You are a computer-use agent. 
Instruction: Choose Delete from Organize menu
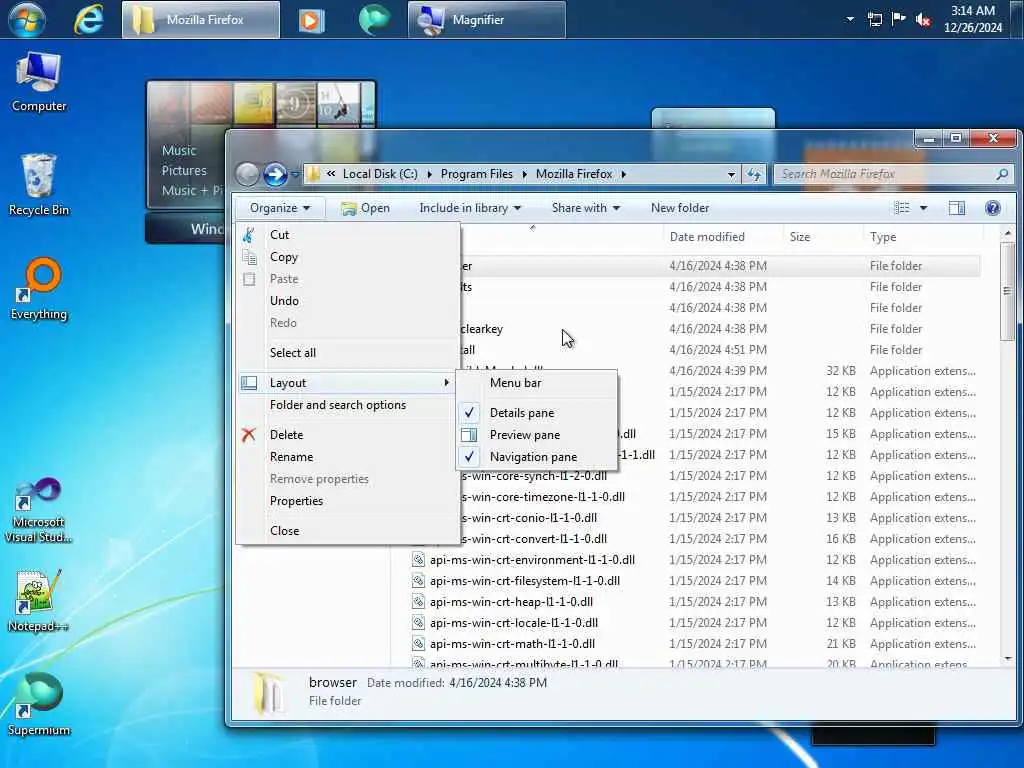pyautogui.click(x=347, y=435)
